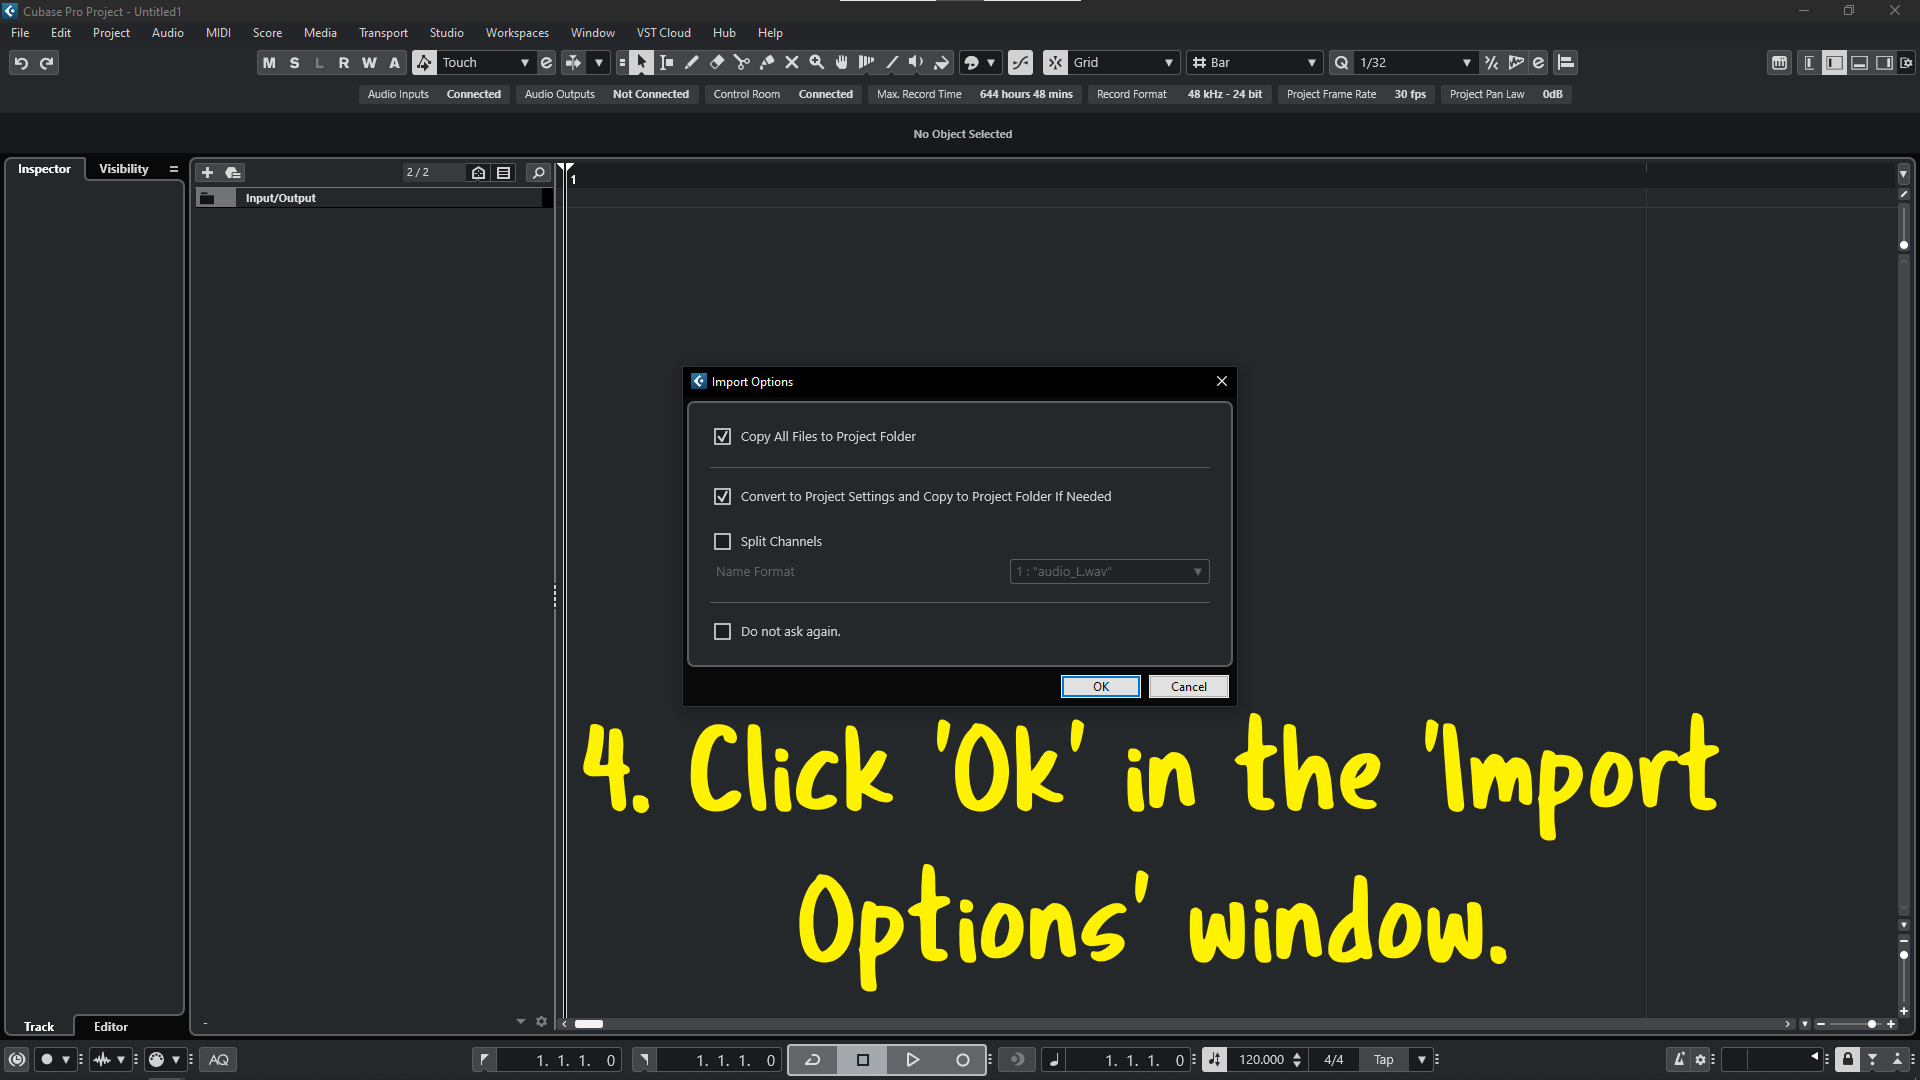Uncheck Copy All Files to Project Folder
This screenshot has width=1920, height=1080.
(722, 436)
